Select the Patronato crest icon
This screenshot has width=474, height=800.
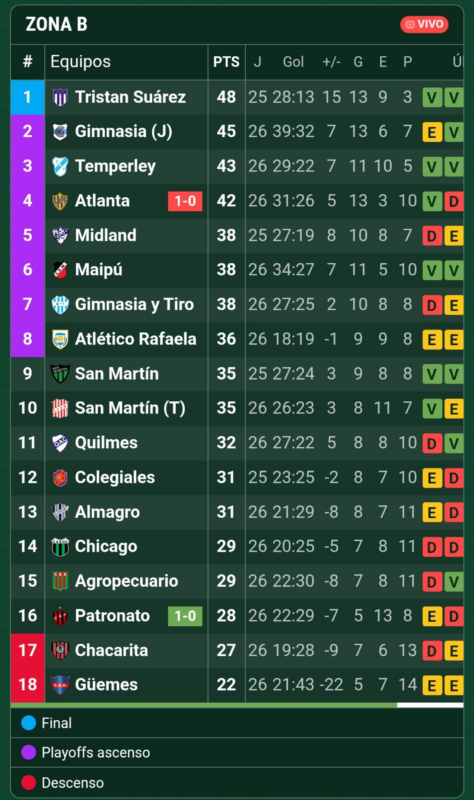coord(60,616)
